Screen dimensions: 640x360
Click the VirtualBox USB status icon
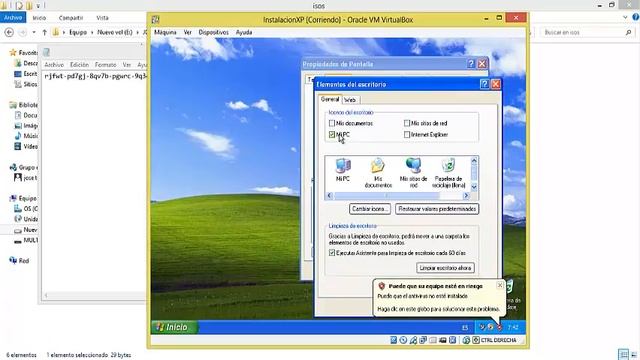tap(413, 340)
